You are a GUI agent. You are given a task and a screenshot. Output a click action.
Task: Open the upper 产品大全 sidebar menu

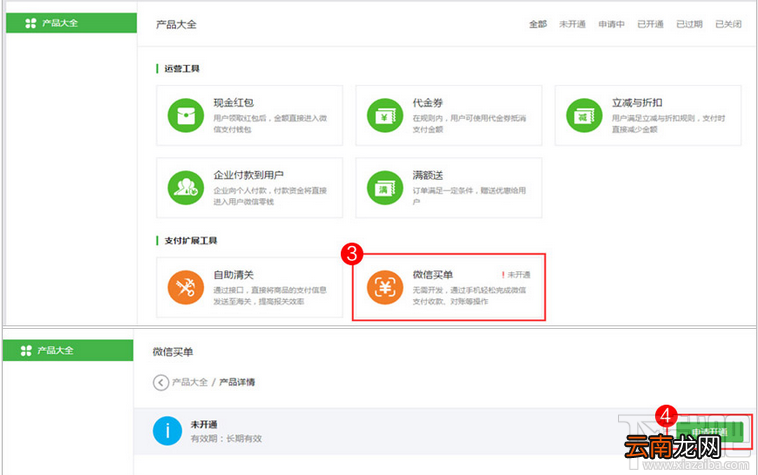click(72, 23)
